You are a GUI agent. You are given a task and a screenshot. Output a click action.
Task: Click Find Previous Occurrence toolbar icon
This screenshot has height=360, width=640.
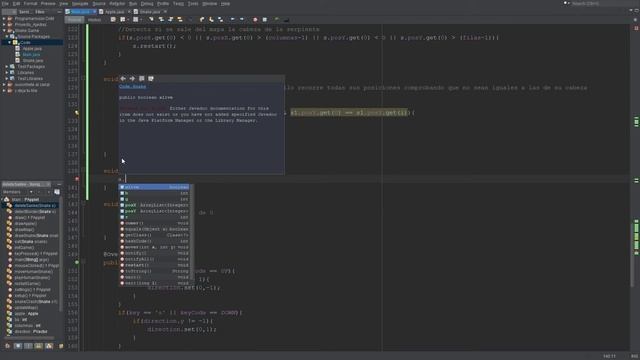pyautogui.click(x=161, y=20)
